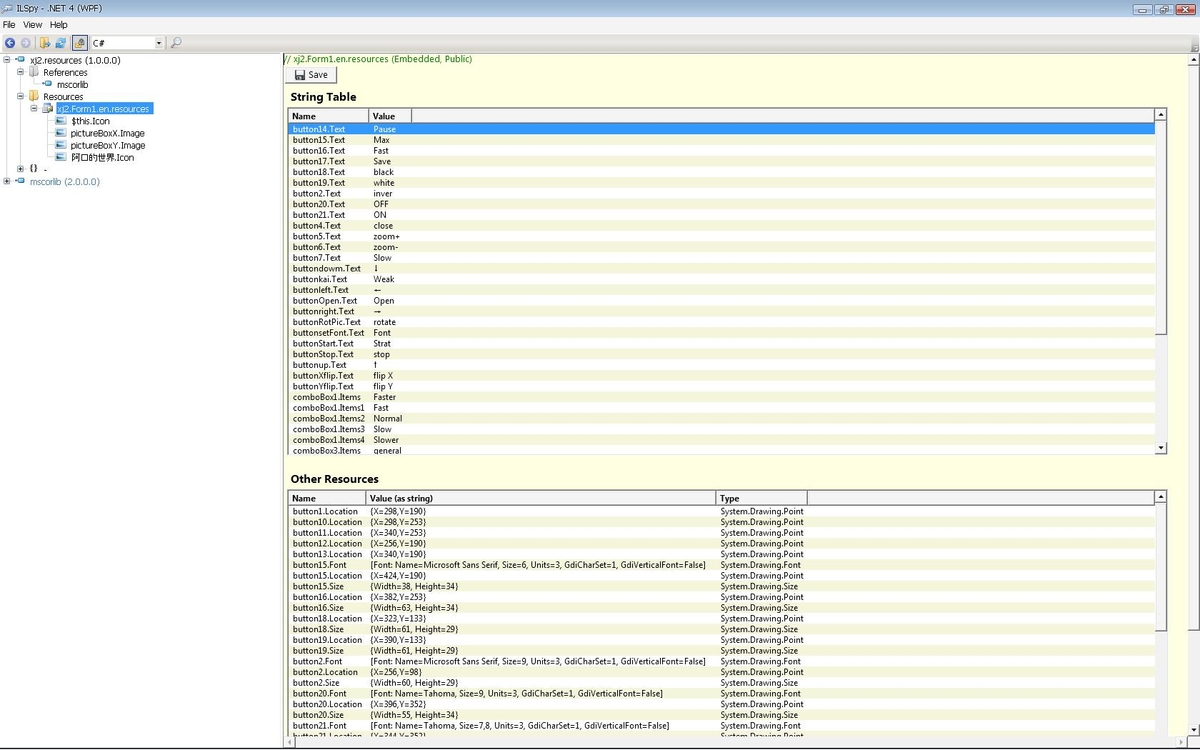
Task: Click the Name column header in Other Resources
Action: tap(327, 498)
